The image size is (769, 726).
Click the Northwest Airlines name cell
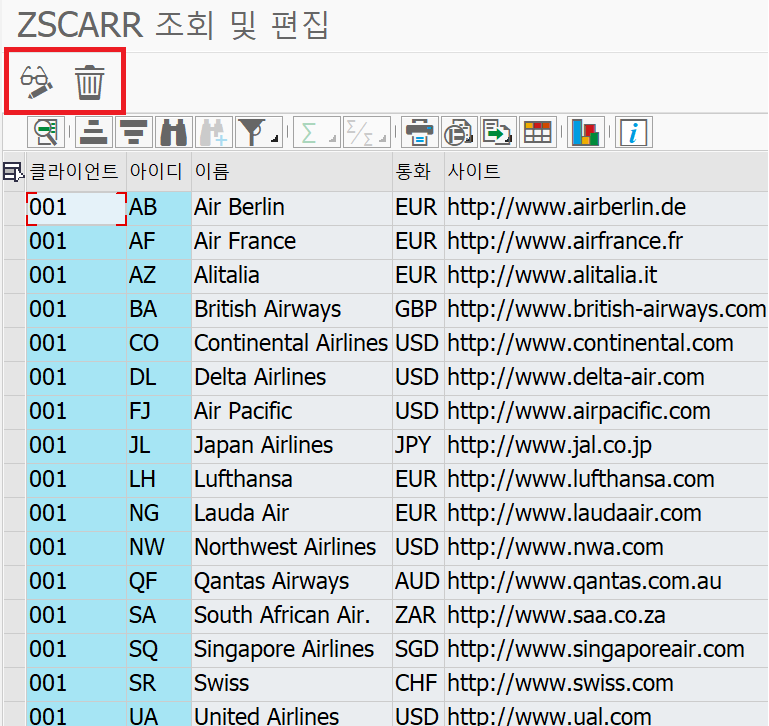tap(292, 548)
